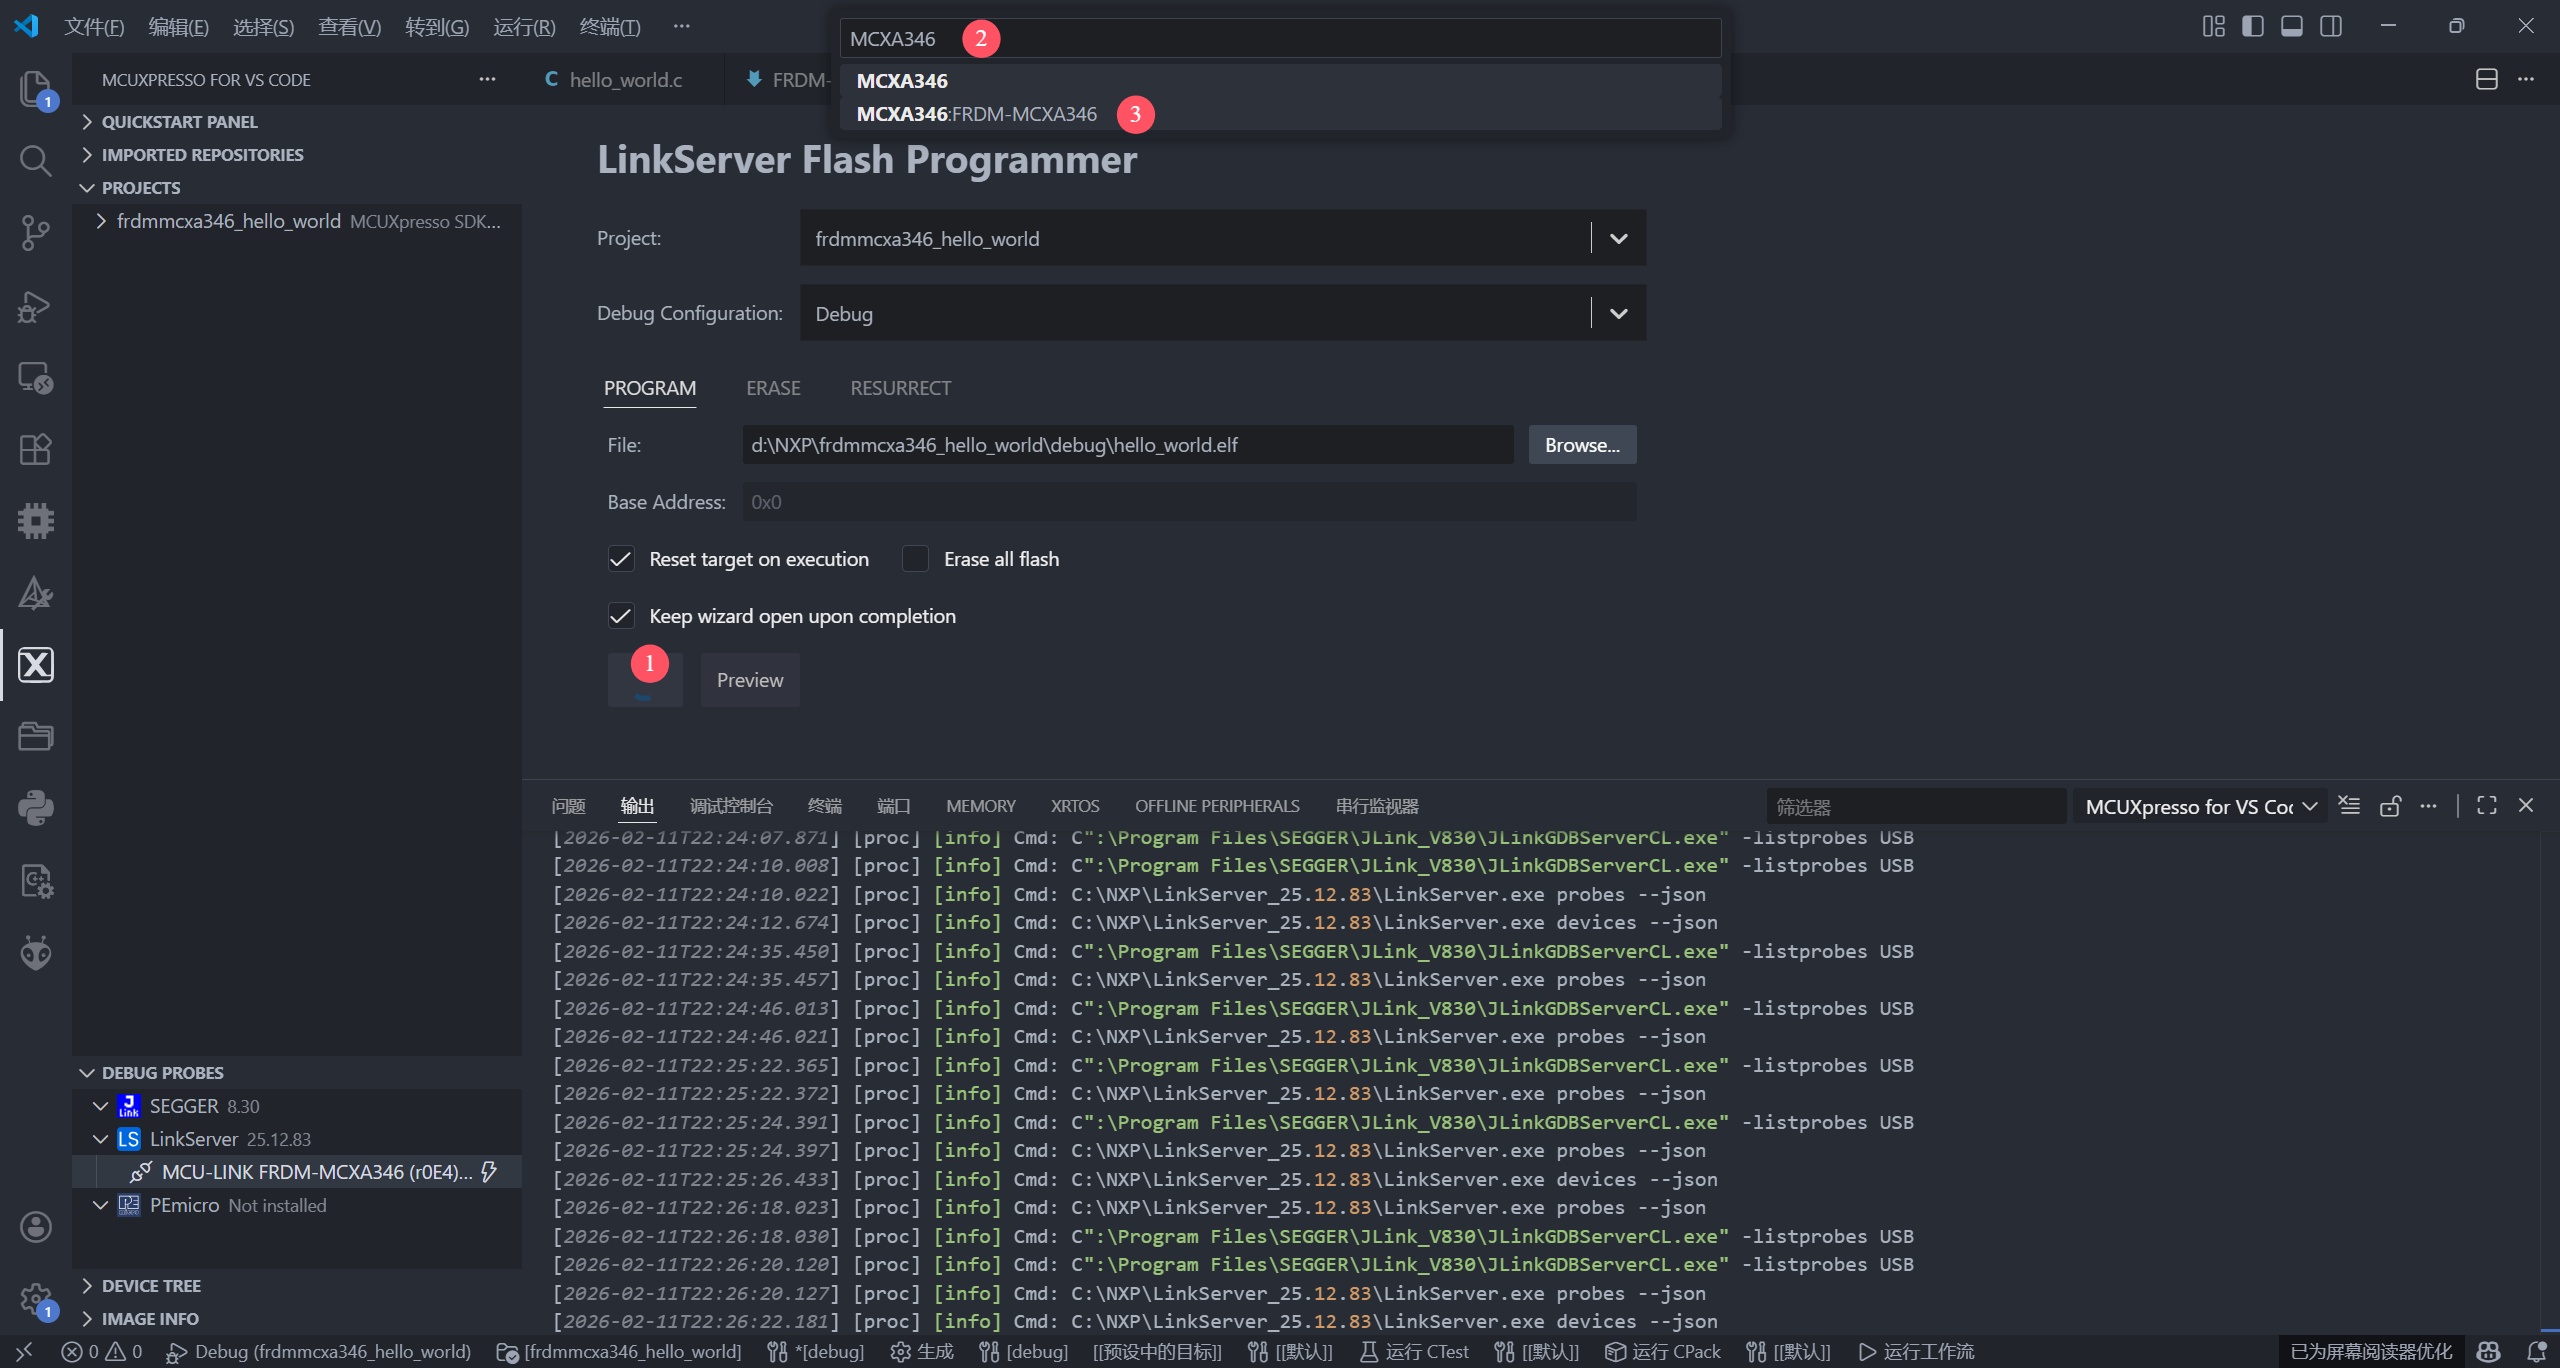Screen dimensions: 2560x1368
Task: Select the MCXA346 suggestion entry
Action: 1280,81
